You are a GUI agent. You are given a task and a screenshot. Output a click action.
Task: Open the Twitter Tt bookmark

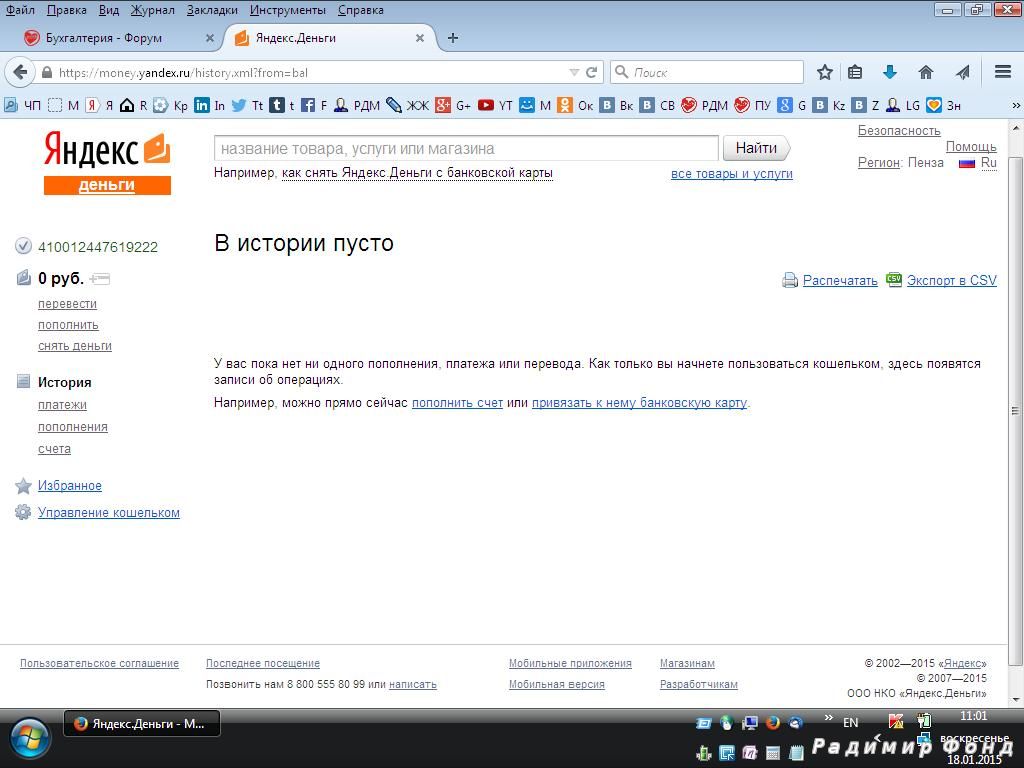coord(248,105)
